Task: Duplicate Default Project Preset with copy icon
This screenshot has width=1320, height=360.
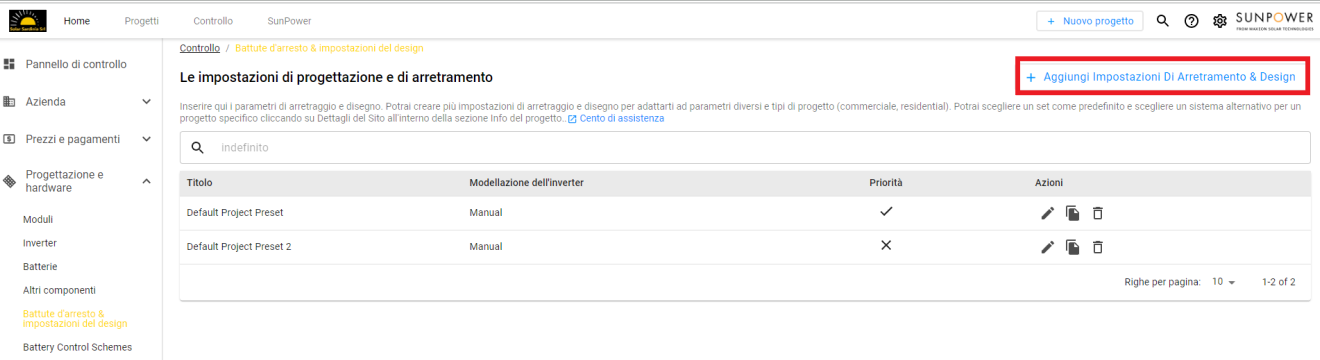Action: [x=1072, y=213]
